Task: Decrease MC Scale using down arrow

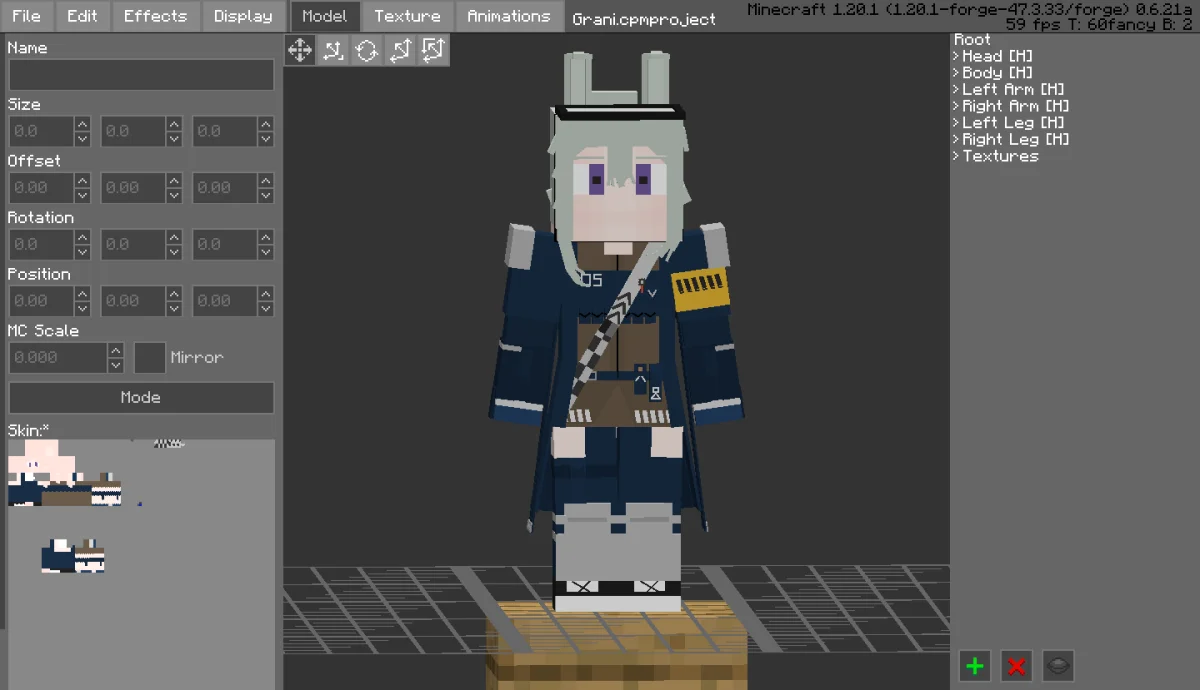Action: pos(116,365)
